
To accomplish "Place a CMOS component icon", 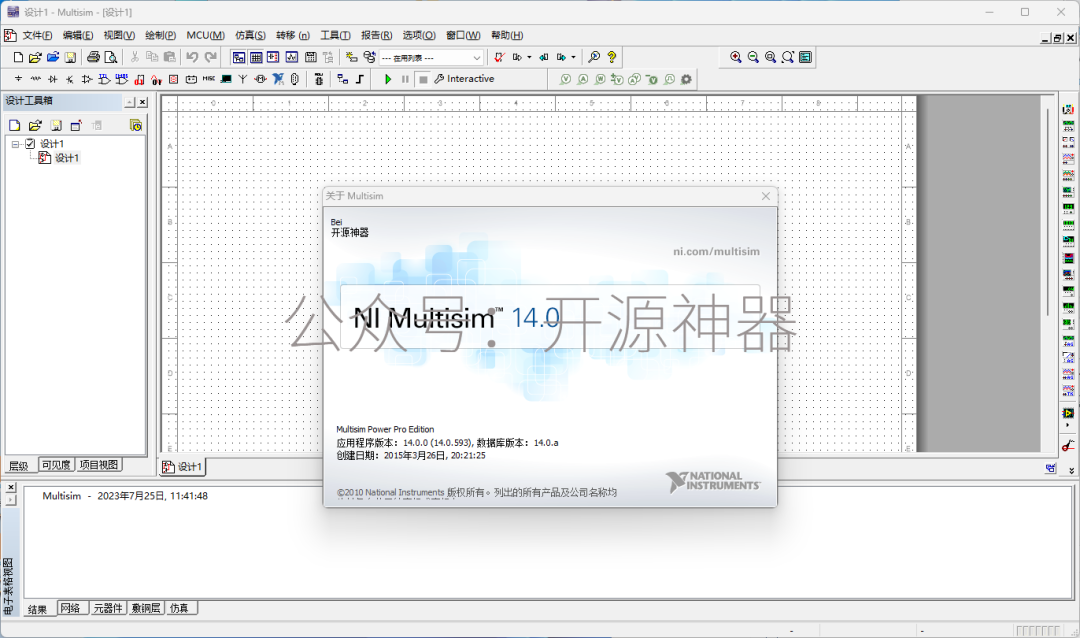I will pyautogui.click(x=121, y=79).
